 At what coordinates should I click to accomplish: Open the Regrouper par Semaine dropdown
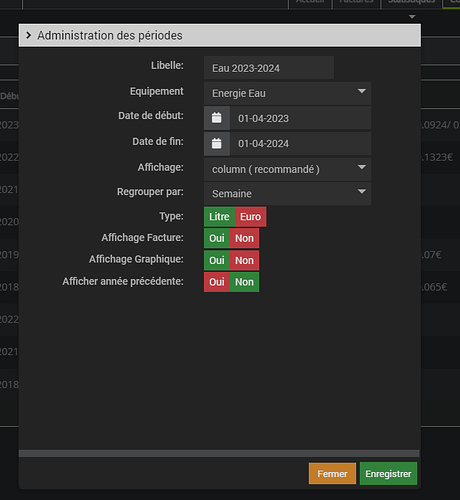pos(287,193)
